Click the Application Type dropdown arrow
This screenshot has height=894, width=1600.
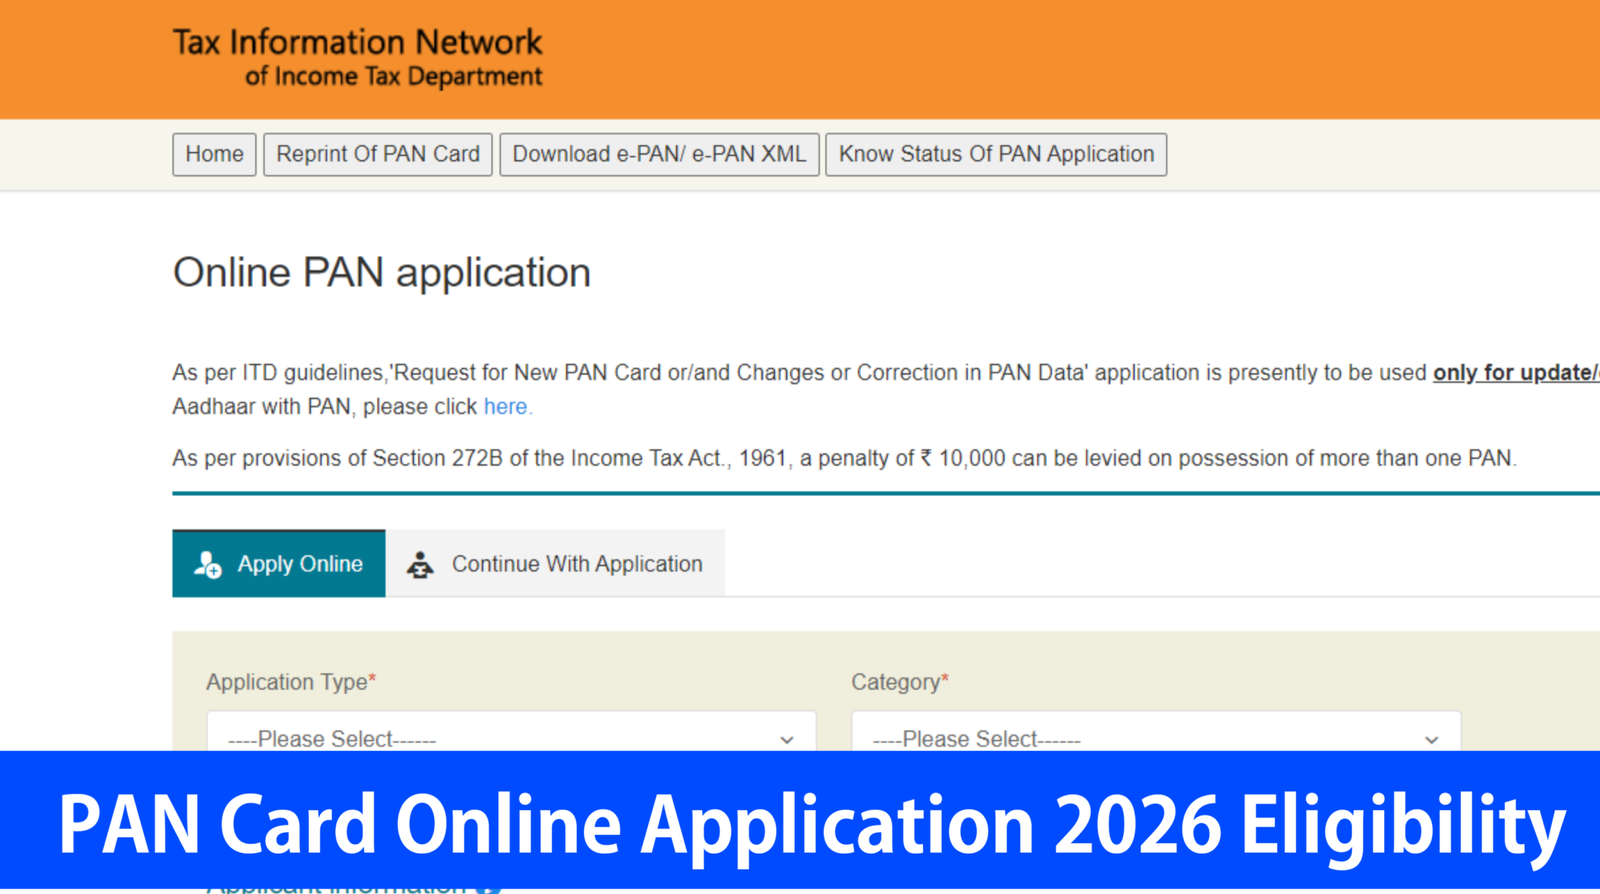pyautogui.click(x=787, y=740)
